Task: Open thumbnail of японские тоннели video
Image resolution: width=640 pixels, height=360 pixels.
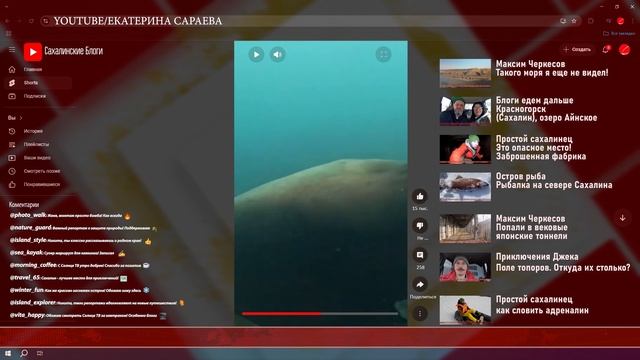Action: [465, 229]
